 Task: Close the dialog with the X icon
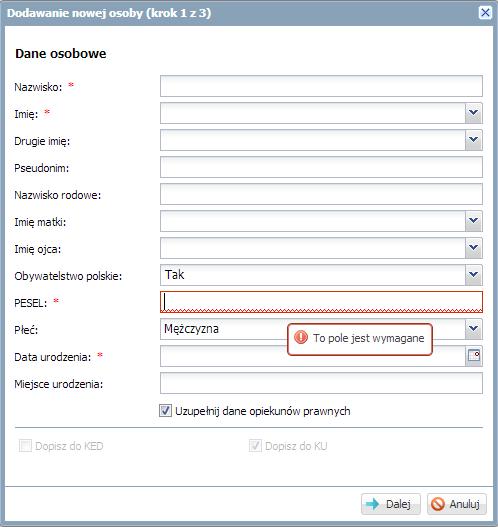tap(485, 13)
